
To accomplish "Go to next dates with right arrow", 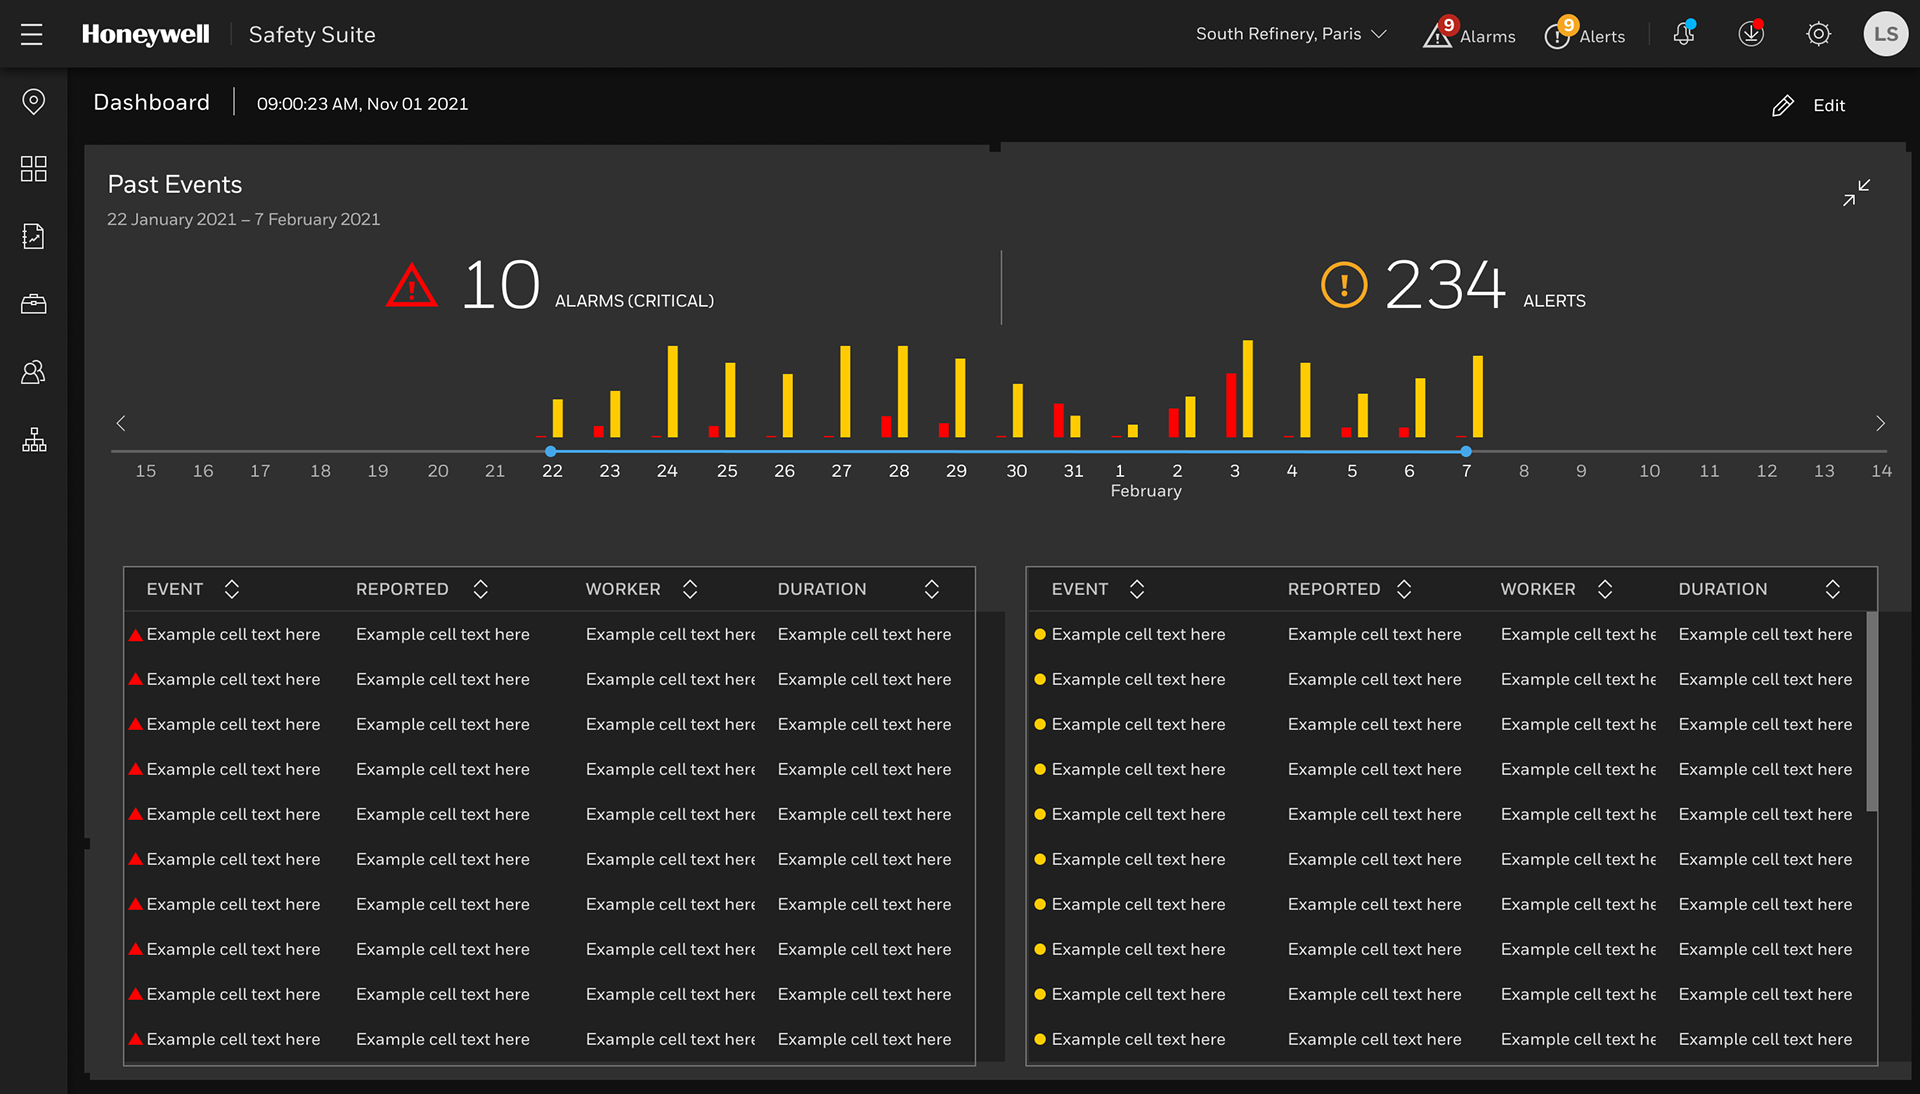I will click(x=1880, y=423).
